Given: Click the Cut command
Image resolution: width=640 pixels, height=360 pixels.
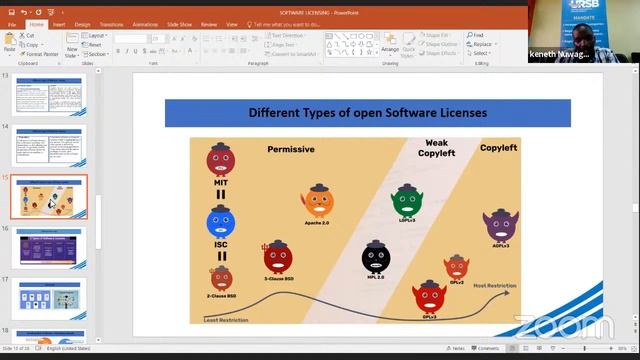Looking at the screenshot, I should 27,36.
